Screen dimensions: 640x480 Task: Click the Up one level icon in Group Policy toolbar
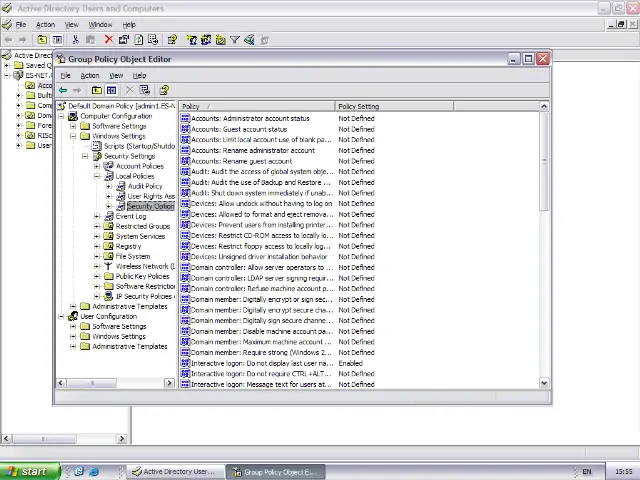(x=97, y=90)
